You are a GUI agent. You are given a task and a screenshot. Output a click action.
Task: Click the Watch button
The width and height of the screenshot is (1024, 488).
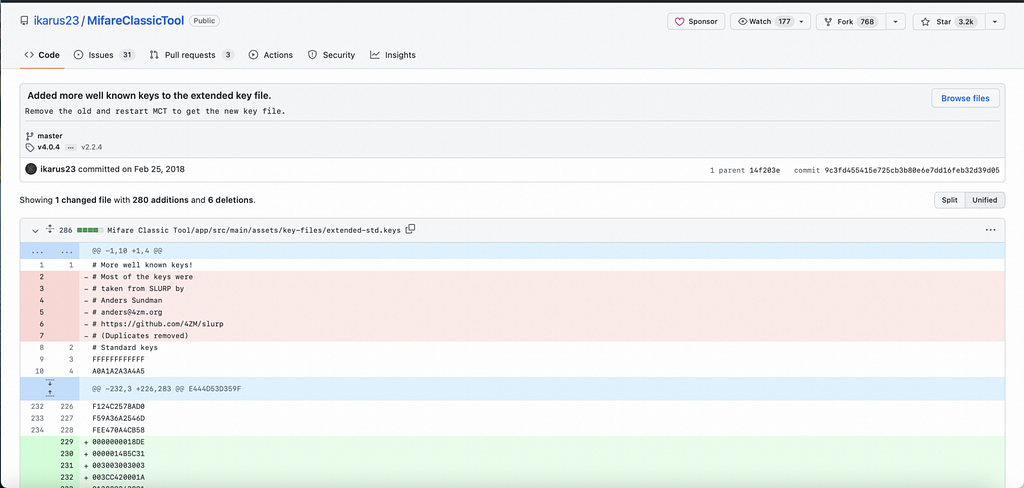coord(770,22)
